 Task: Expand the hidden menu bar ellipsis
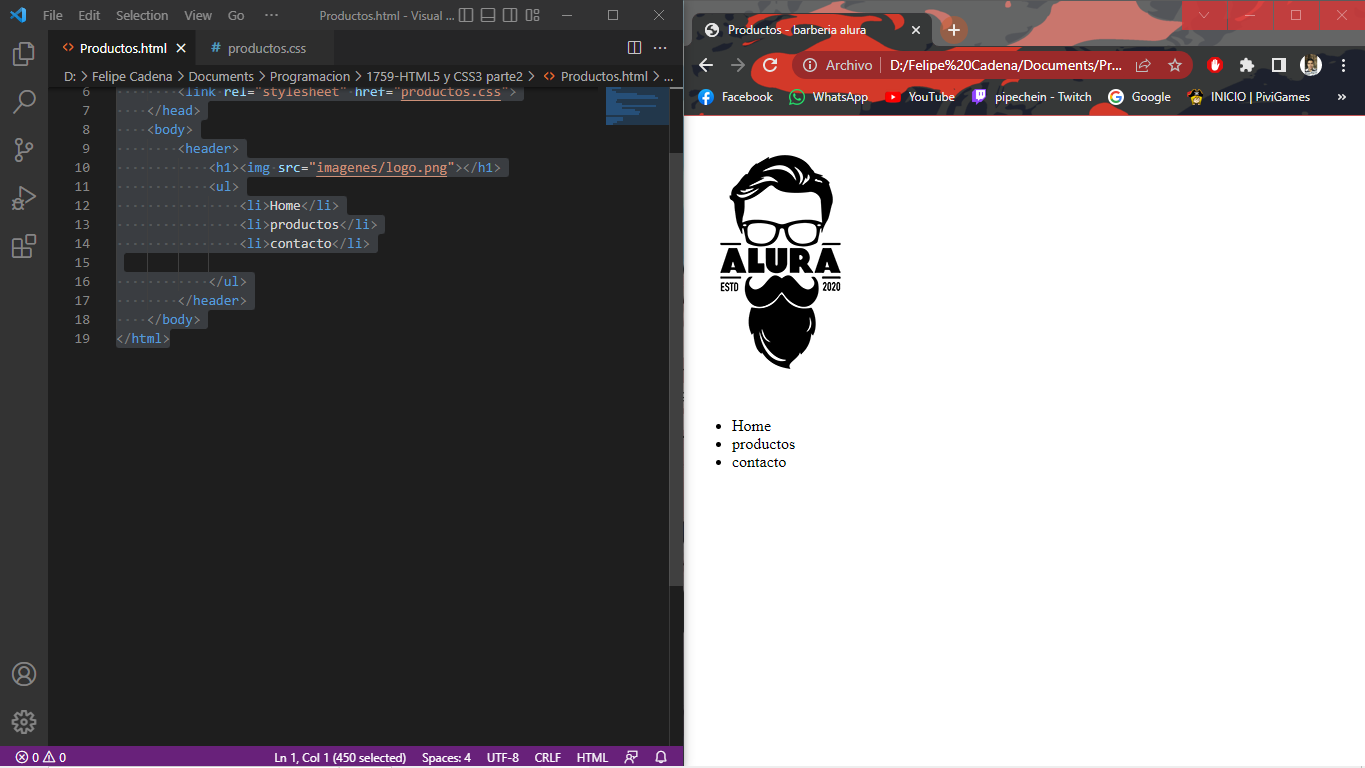pos(271,15)
